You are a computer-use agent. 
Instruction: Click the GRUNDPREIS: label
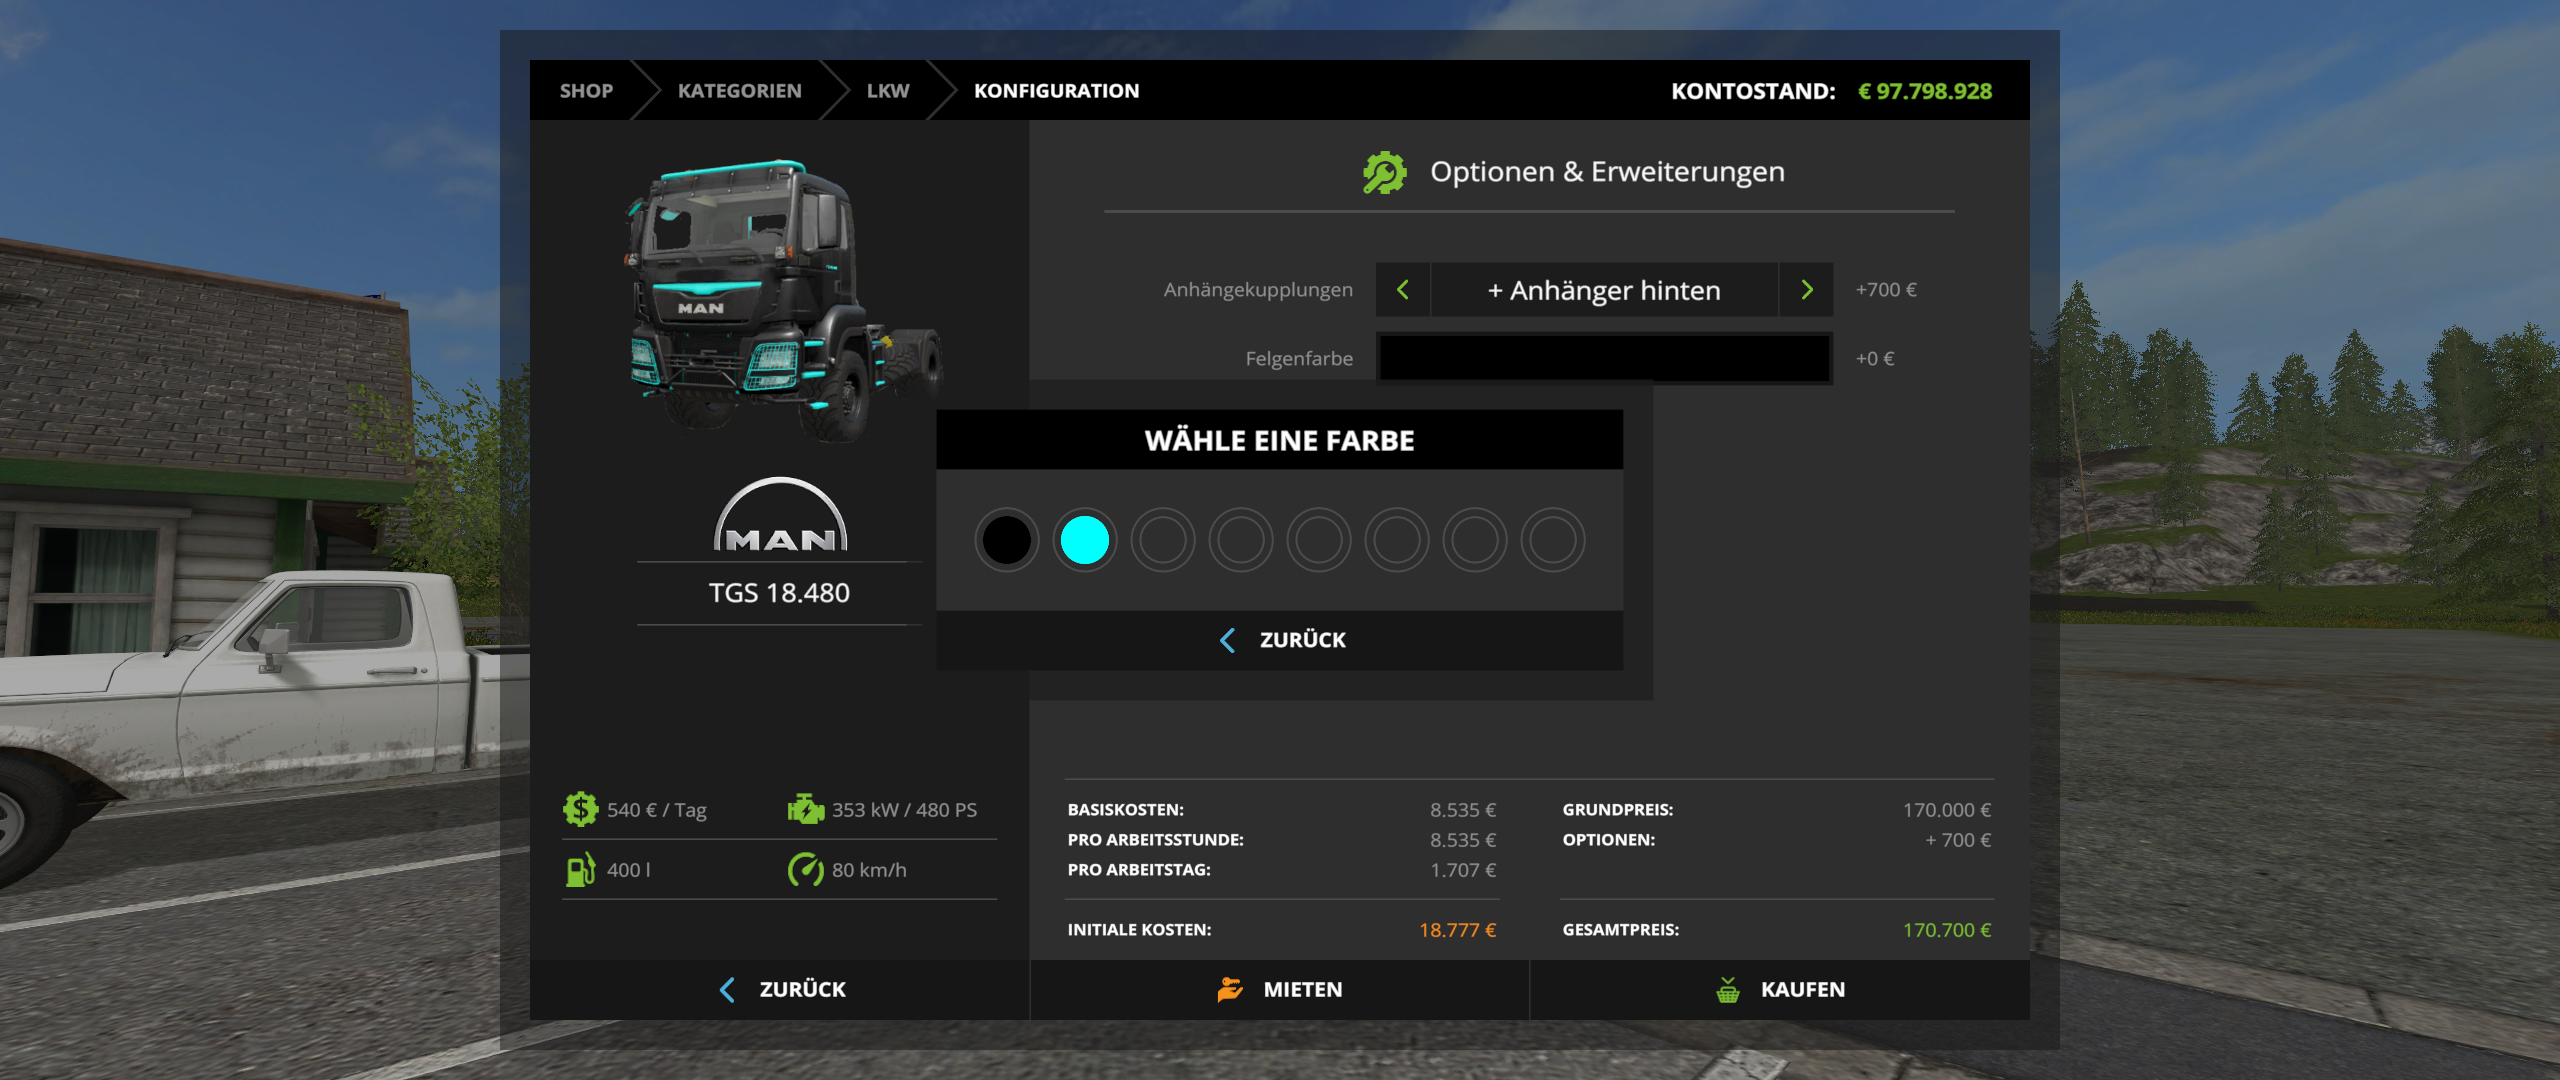point(1618,810)
